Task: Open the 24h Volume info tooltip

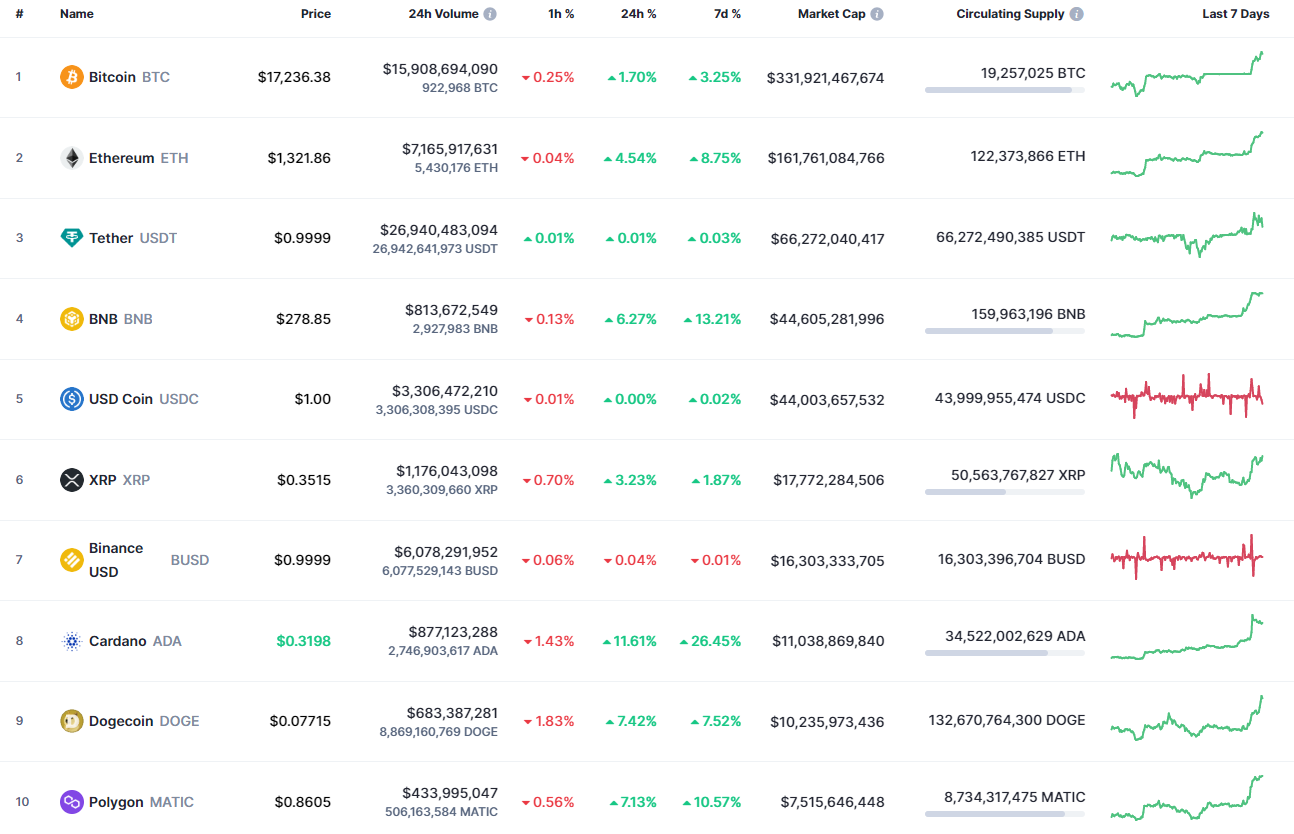Action: pos(489,14)
